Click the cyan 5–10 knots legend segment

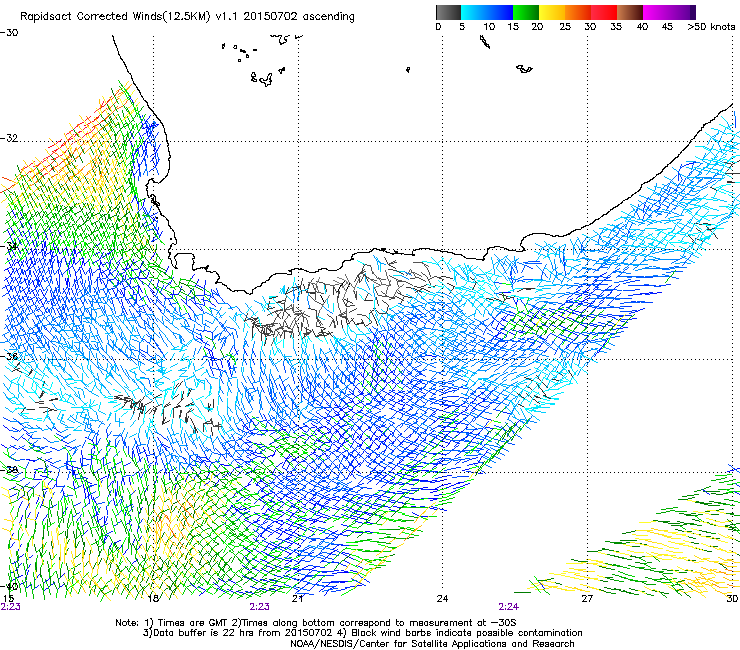pyautogui.click(x=474, y=12)
